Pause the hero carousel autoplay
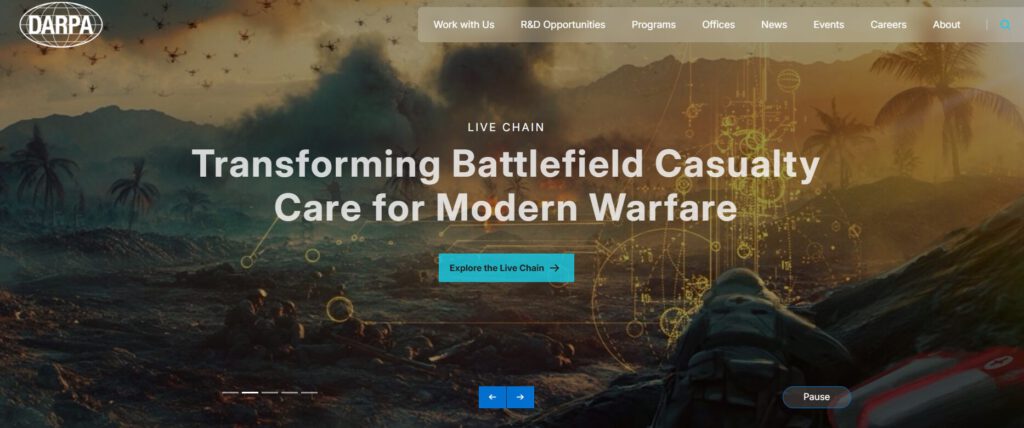1024x428 pixels. coord(816,397)
